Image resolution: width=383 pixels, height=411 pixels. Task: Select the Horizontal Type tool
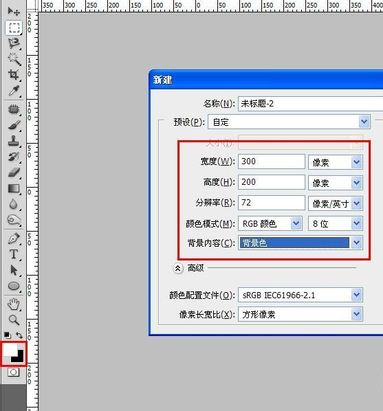14,255
